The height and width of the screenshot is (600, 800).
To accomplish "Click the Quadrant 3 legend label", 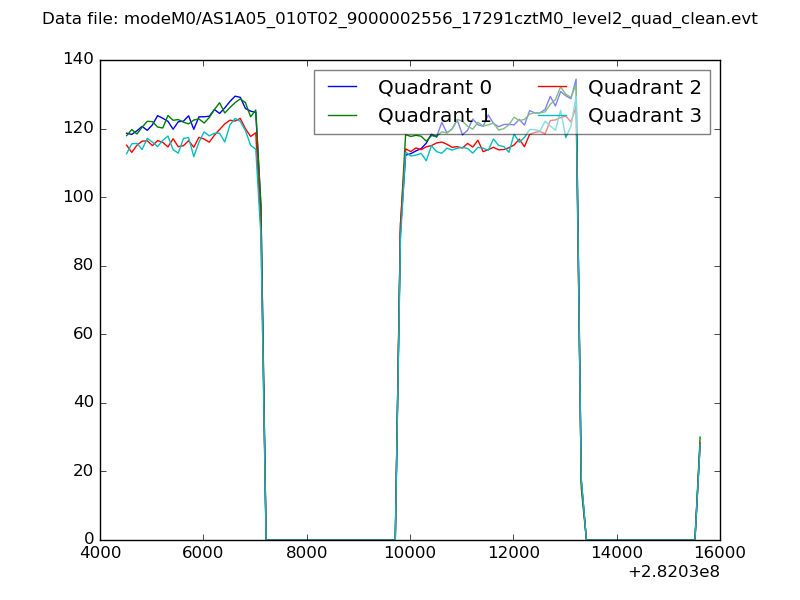I will [x=644, y=115].
